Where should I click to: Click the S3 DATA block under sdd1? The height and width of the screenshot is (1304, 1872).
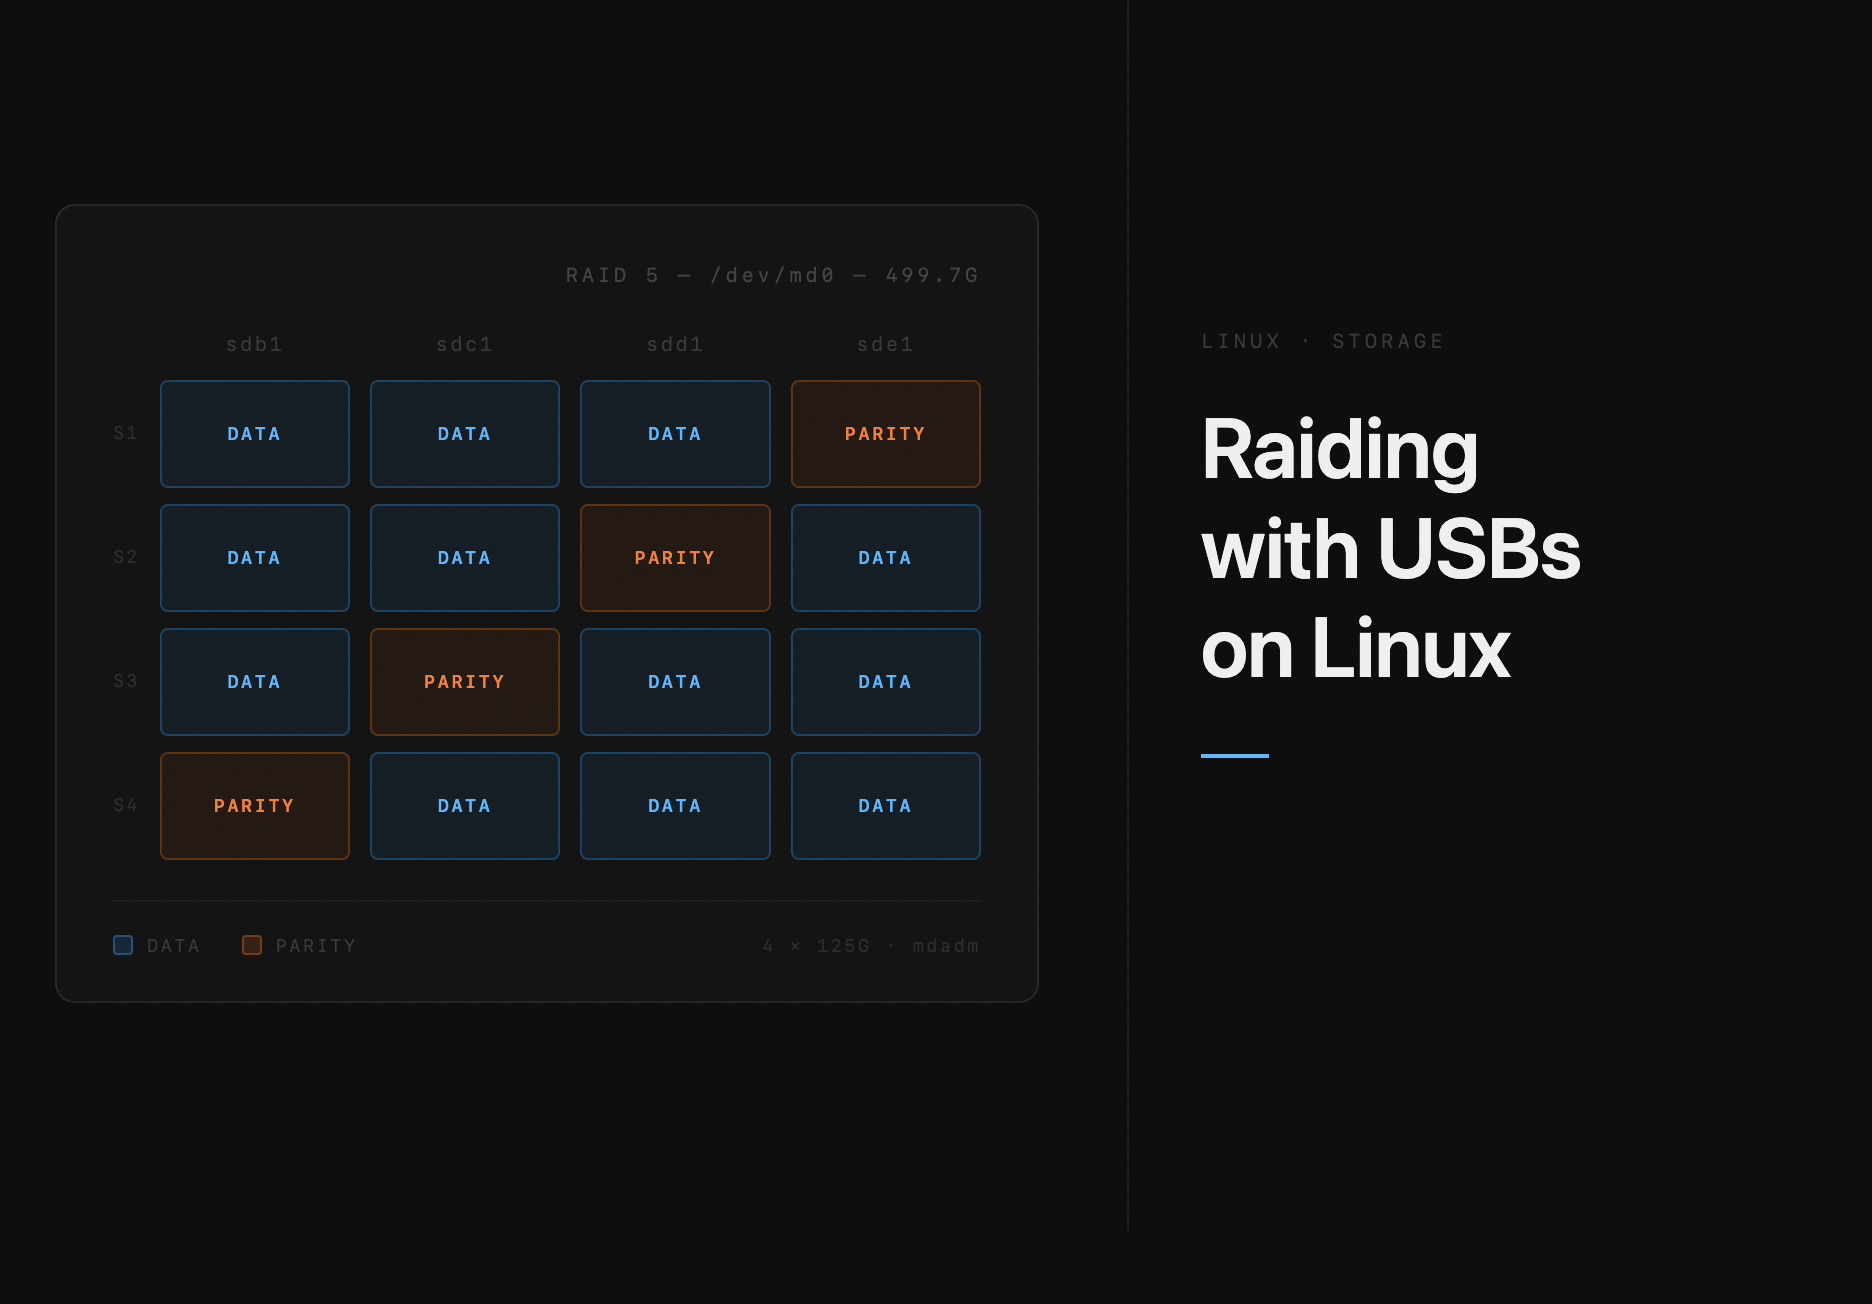[675, 682]
